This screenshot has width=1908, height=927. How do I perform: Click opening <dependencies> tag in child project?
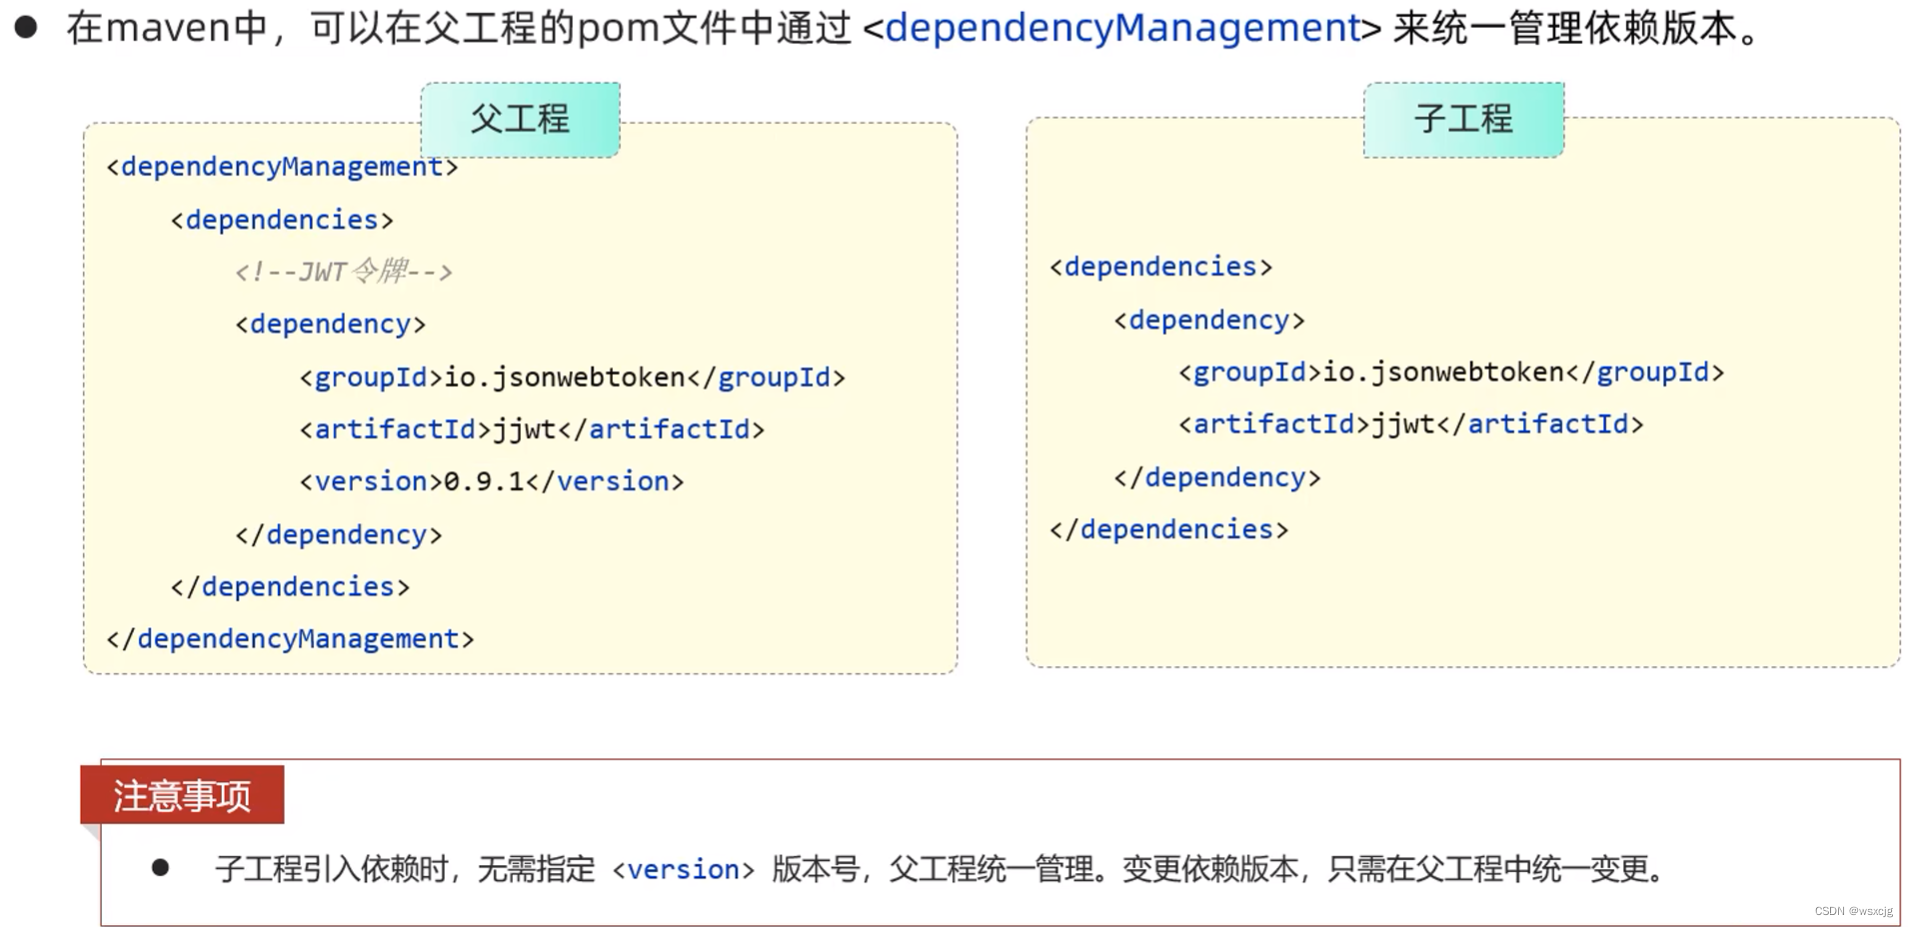click(x=1161, y=267)
